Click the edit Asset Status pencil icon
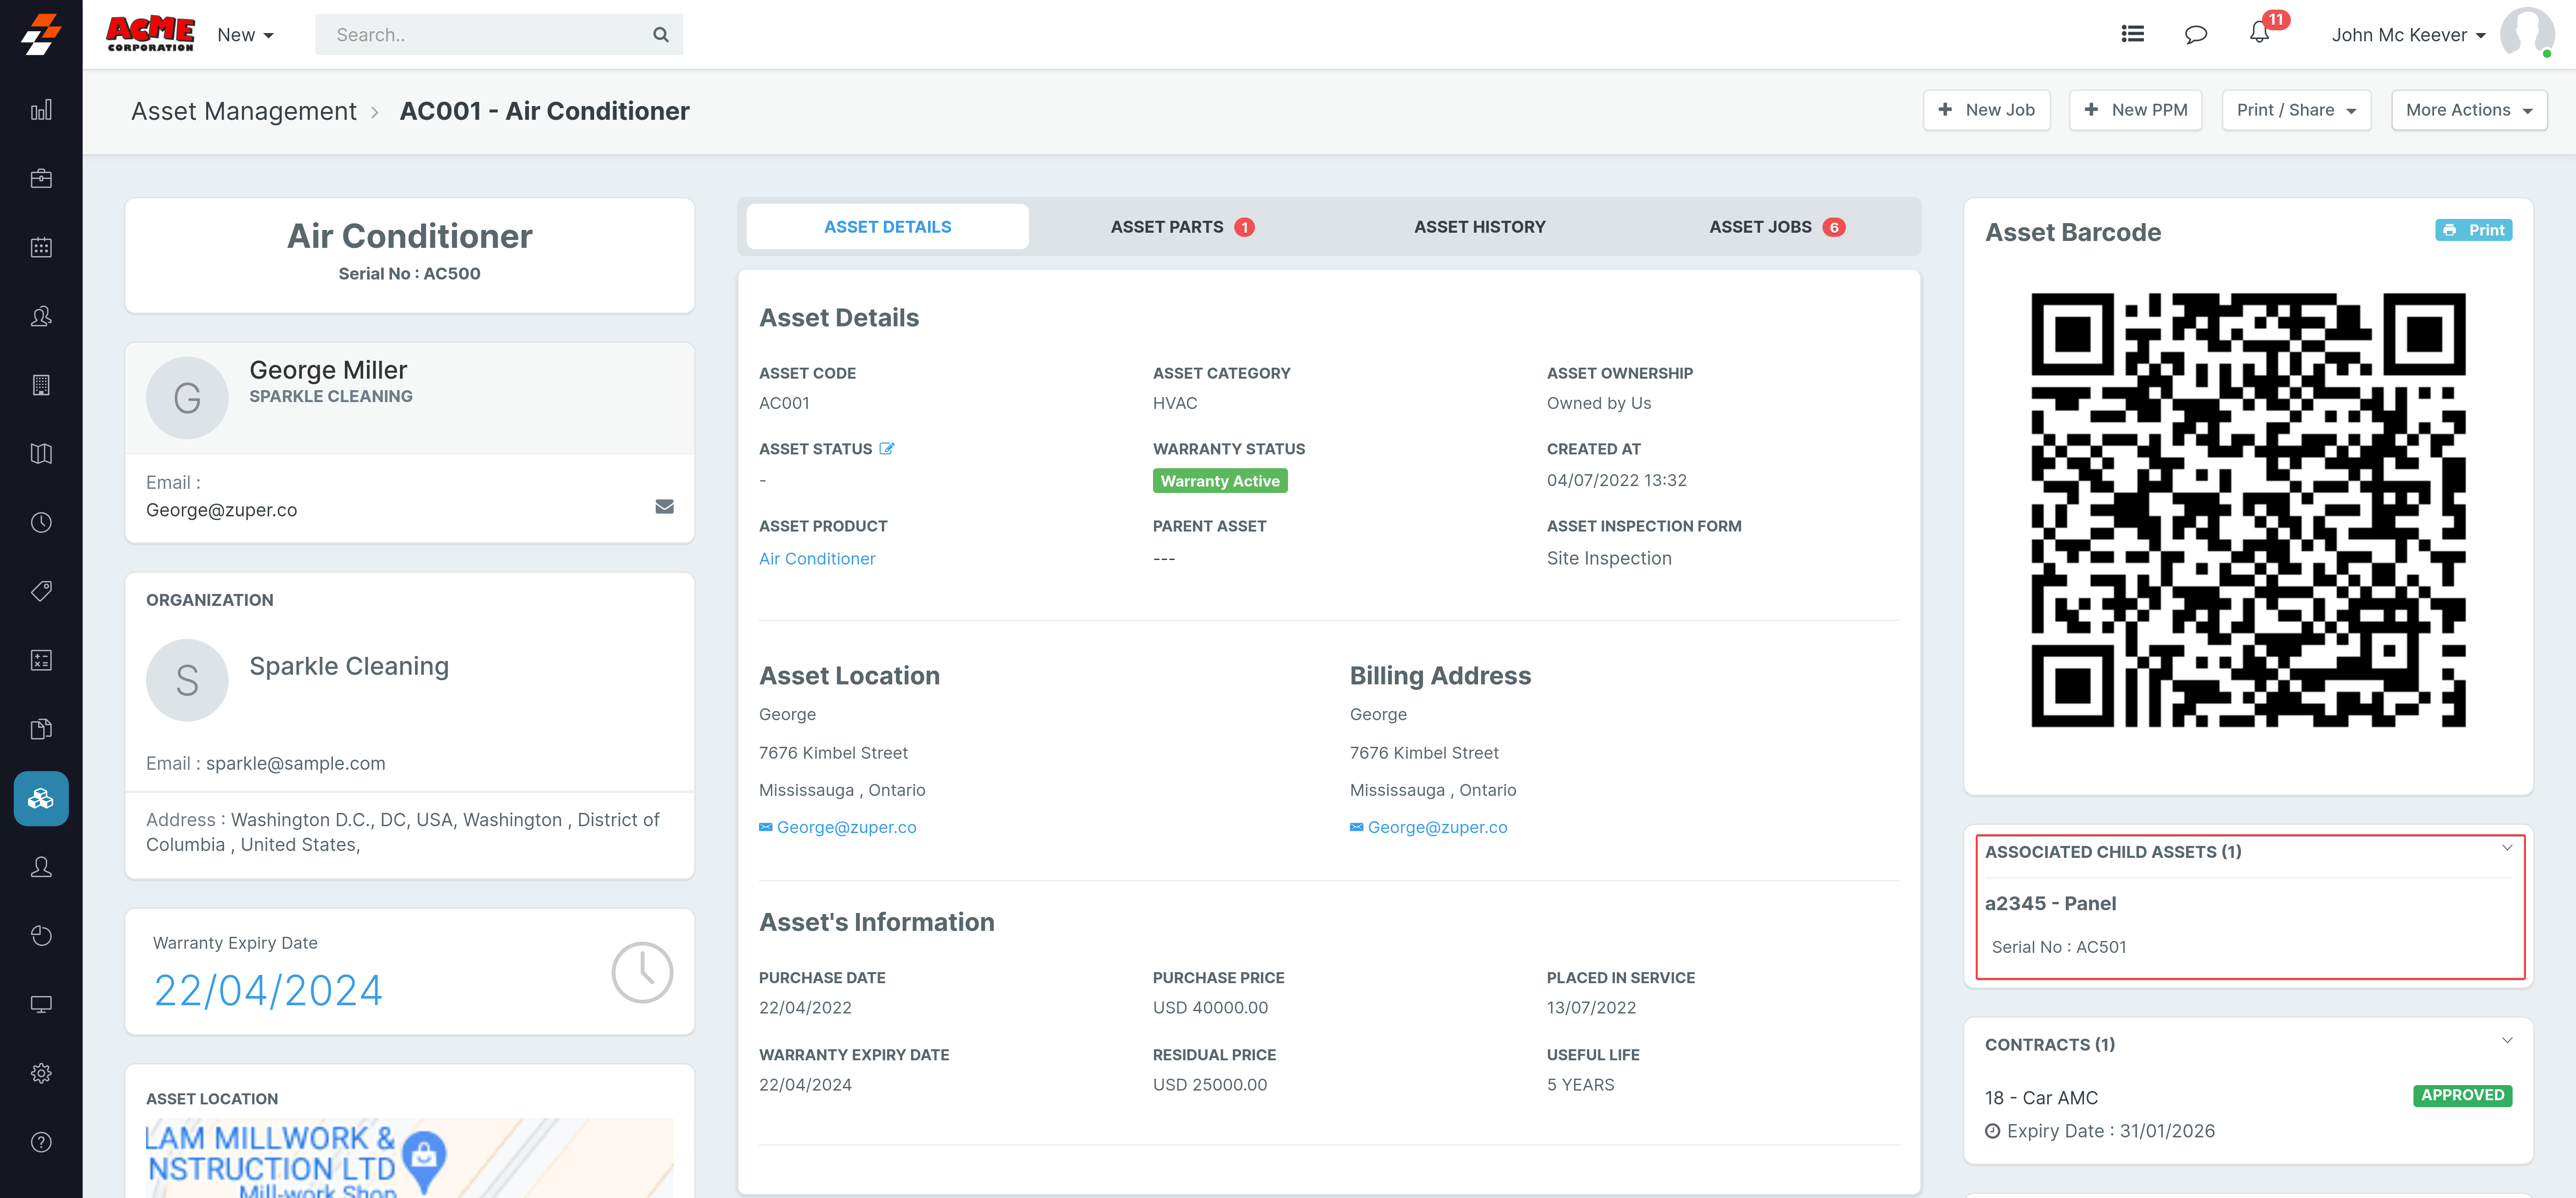This screenshot has height=1198, width=2576. tap(886, 449)
